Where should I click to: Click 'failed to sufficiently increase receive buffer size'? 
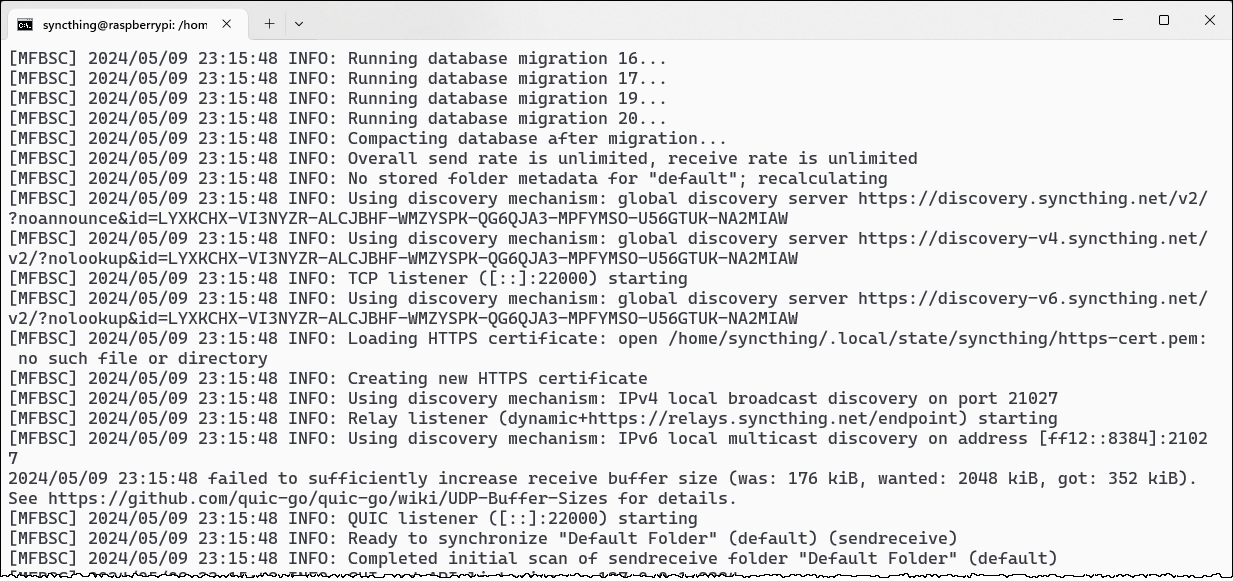462,478
